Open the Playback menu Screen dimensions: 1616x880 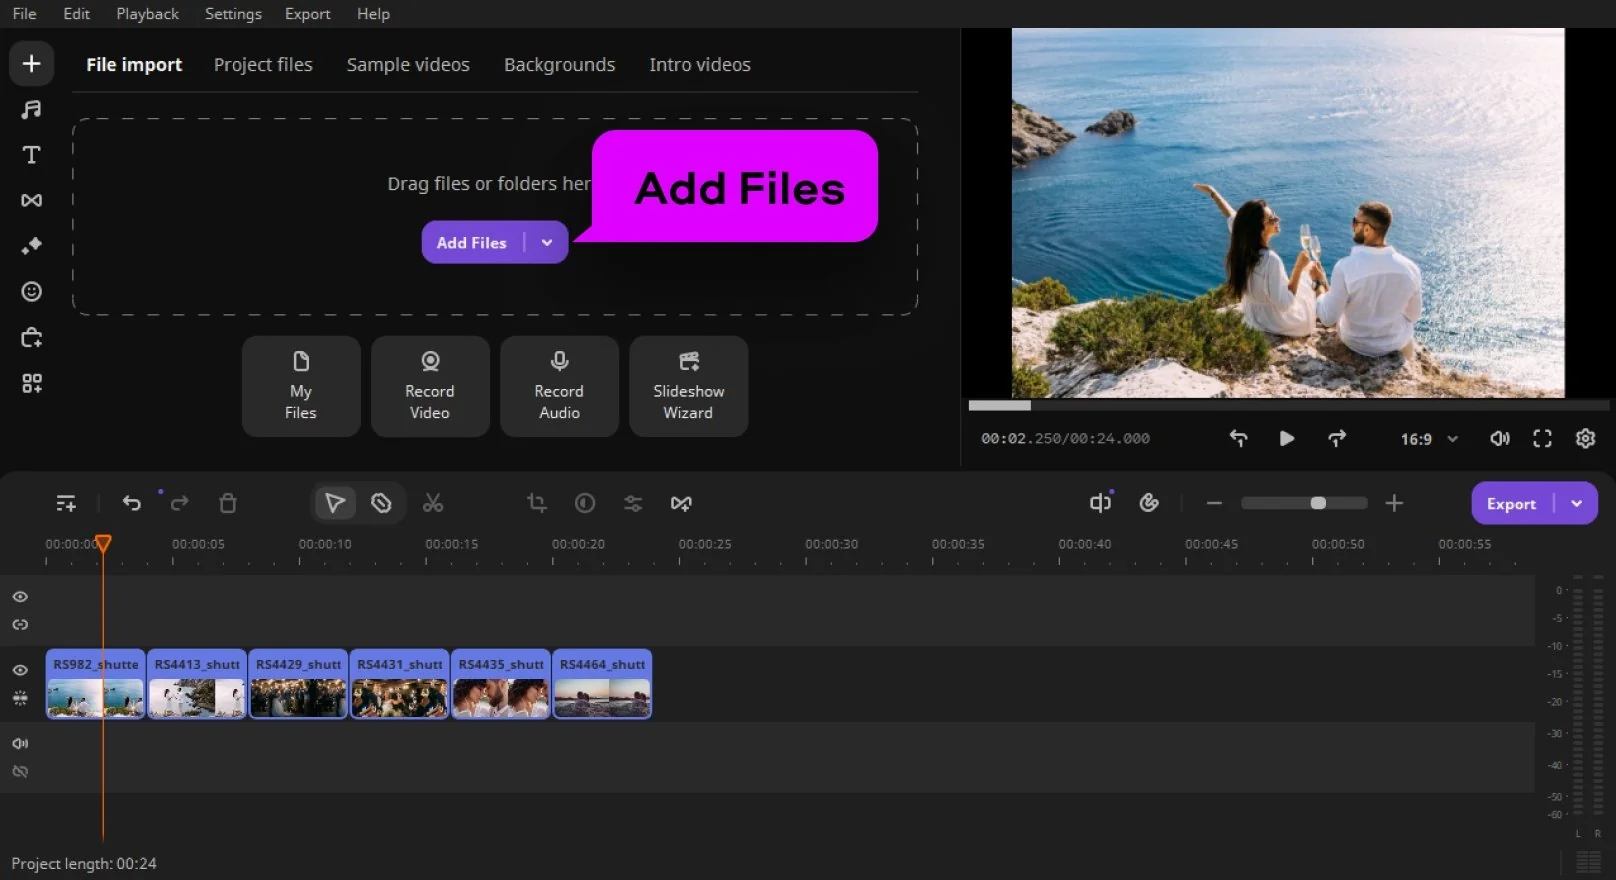point(147,14)
